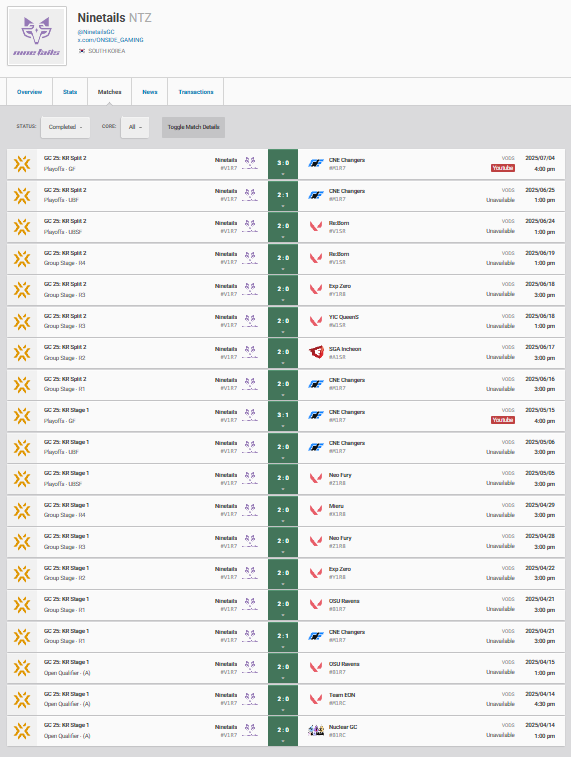Click the 2025/06/25 match date
The width and height of the screenshot is (571, 757).
(x=540, y=190)
